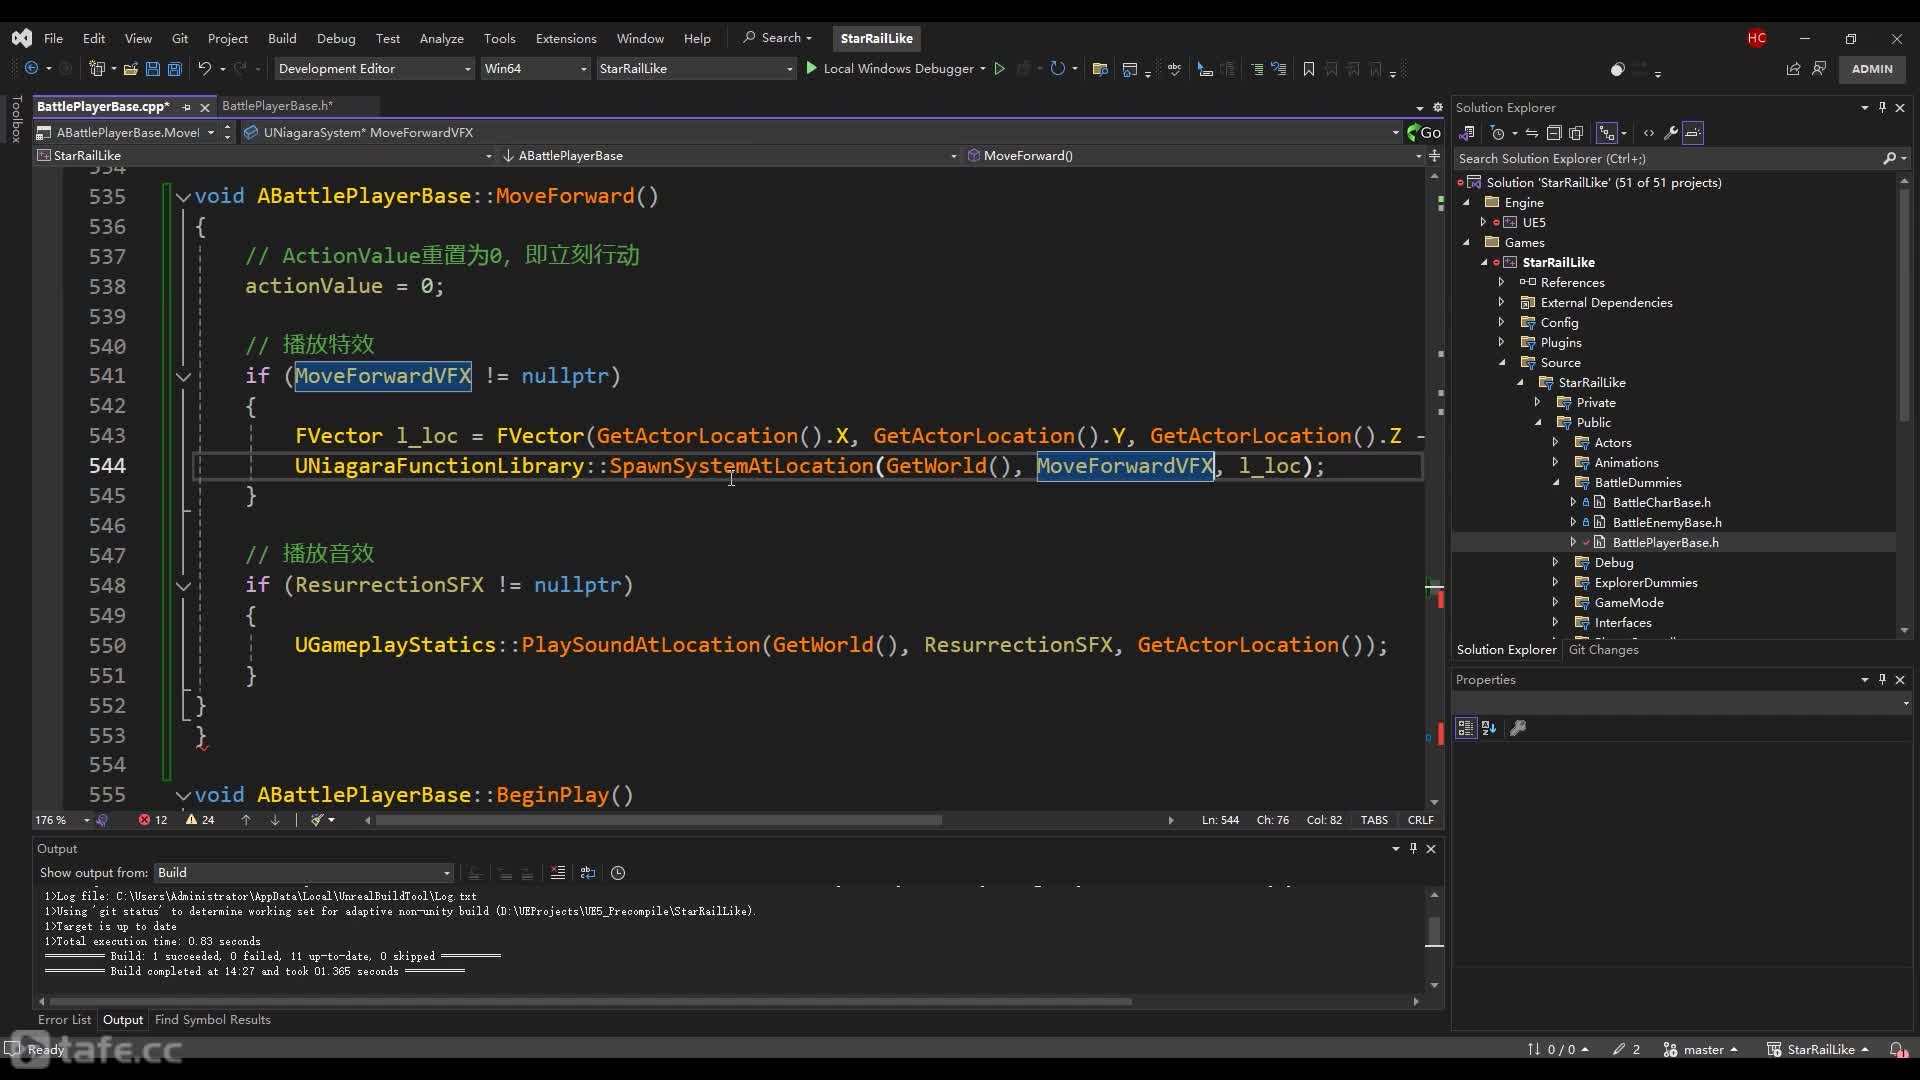Select BattleEnemyBase.h in Solution Explorer

click(x=1666, y=522)
